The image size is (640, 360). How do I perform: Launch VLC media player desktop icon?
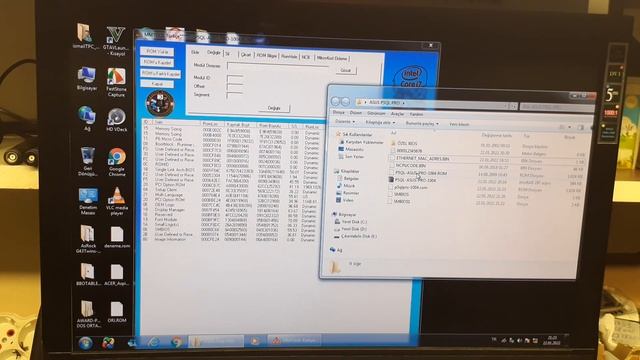[x=117, y=202]
